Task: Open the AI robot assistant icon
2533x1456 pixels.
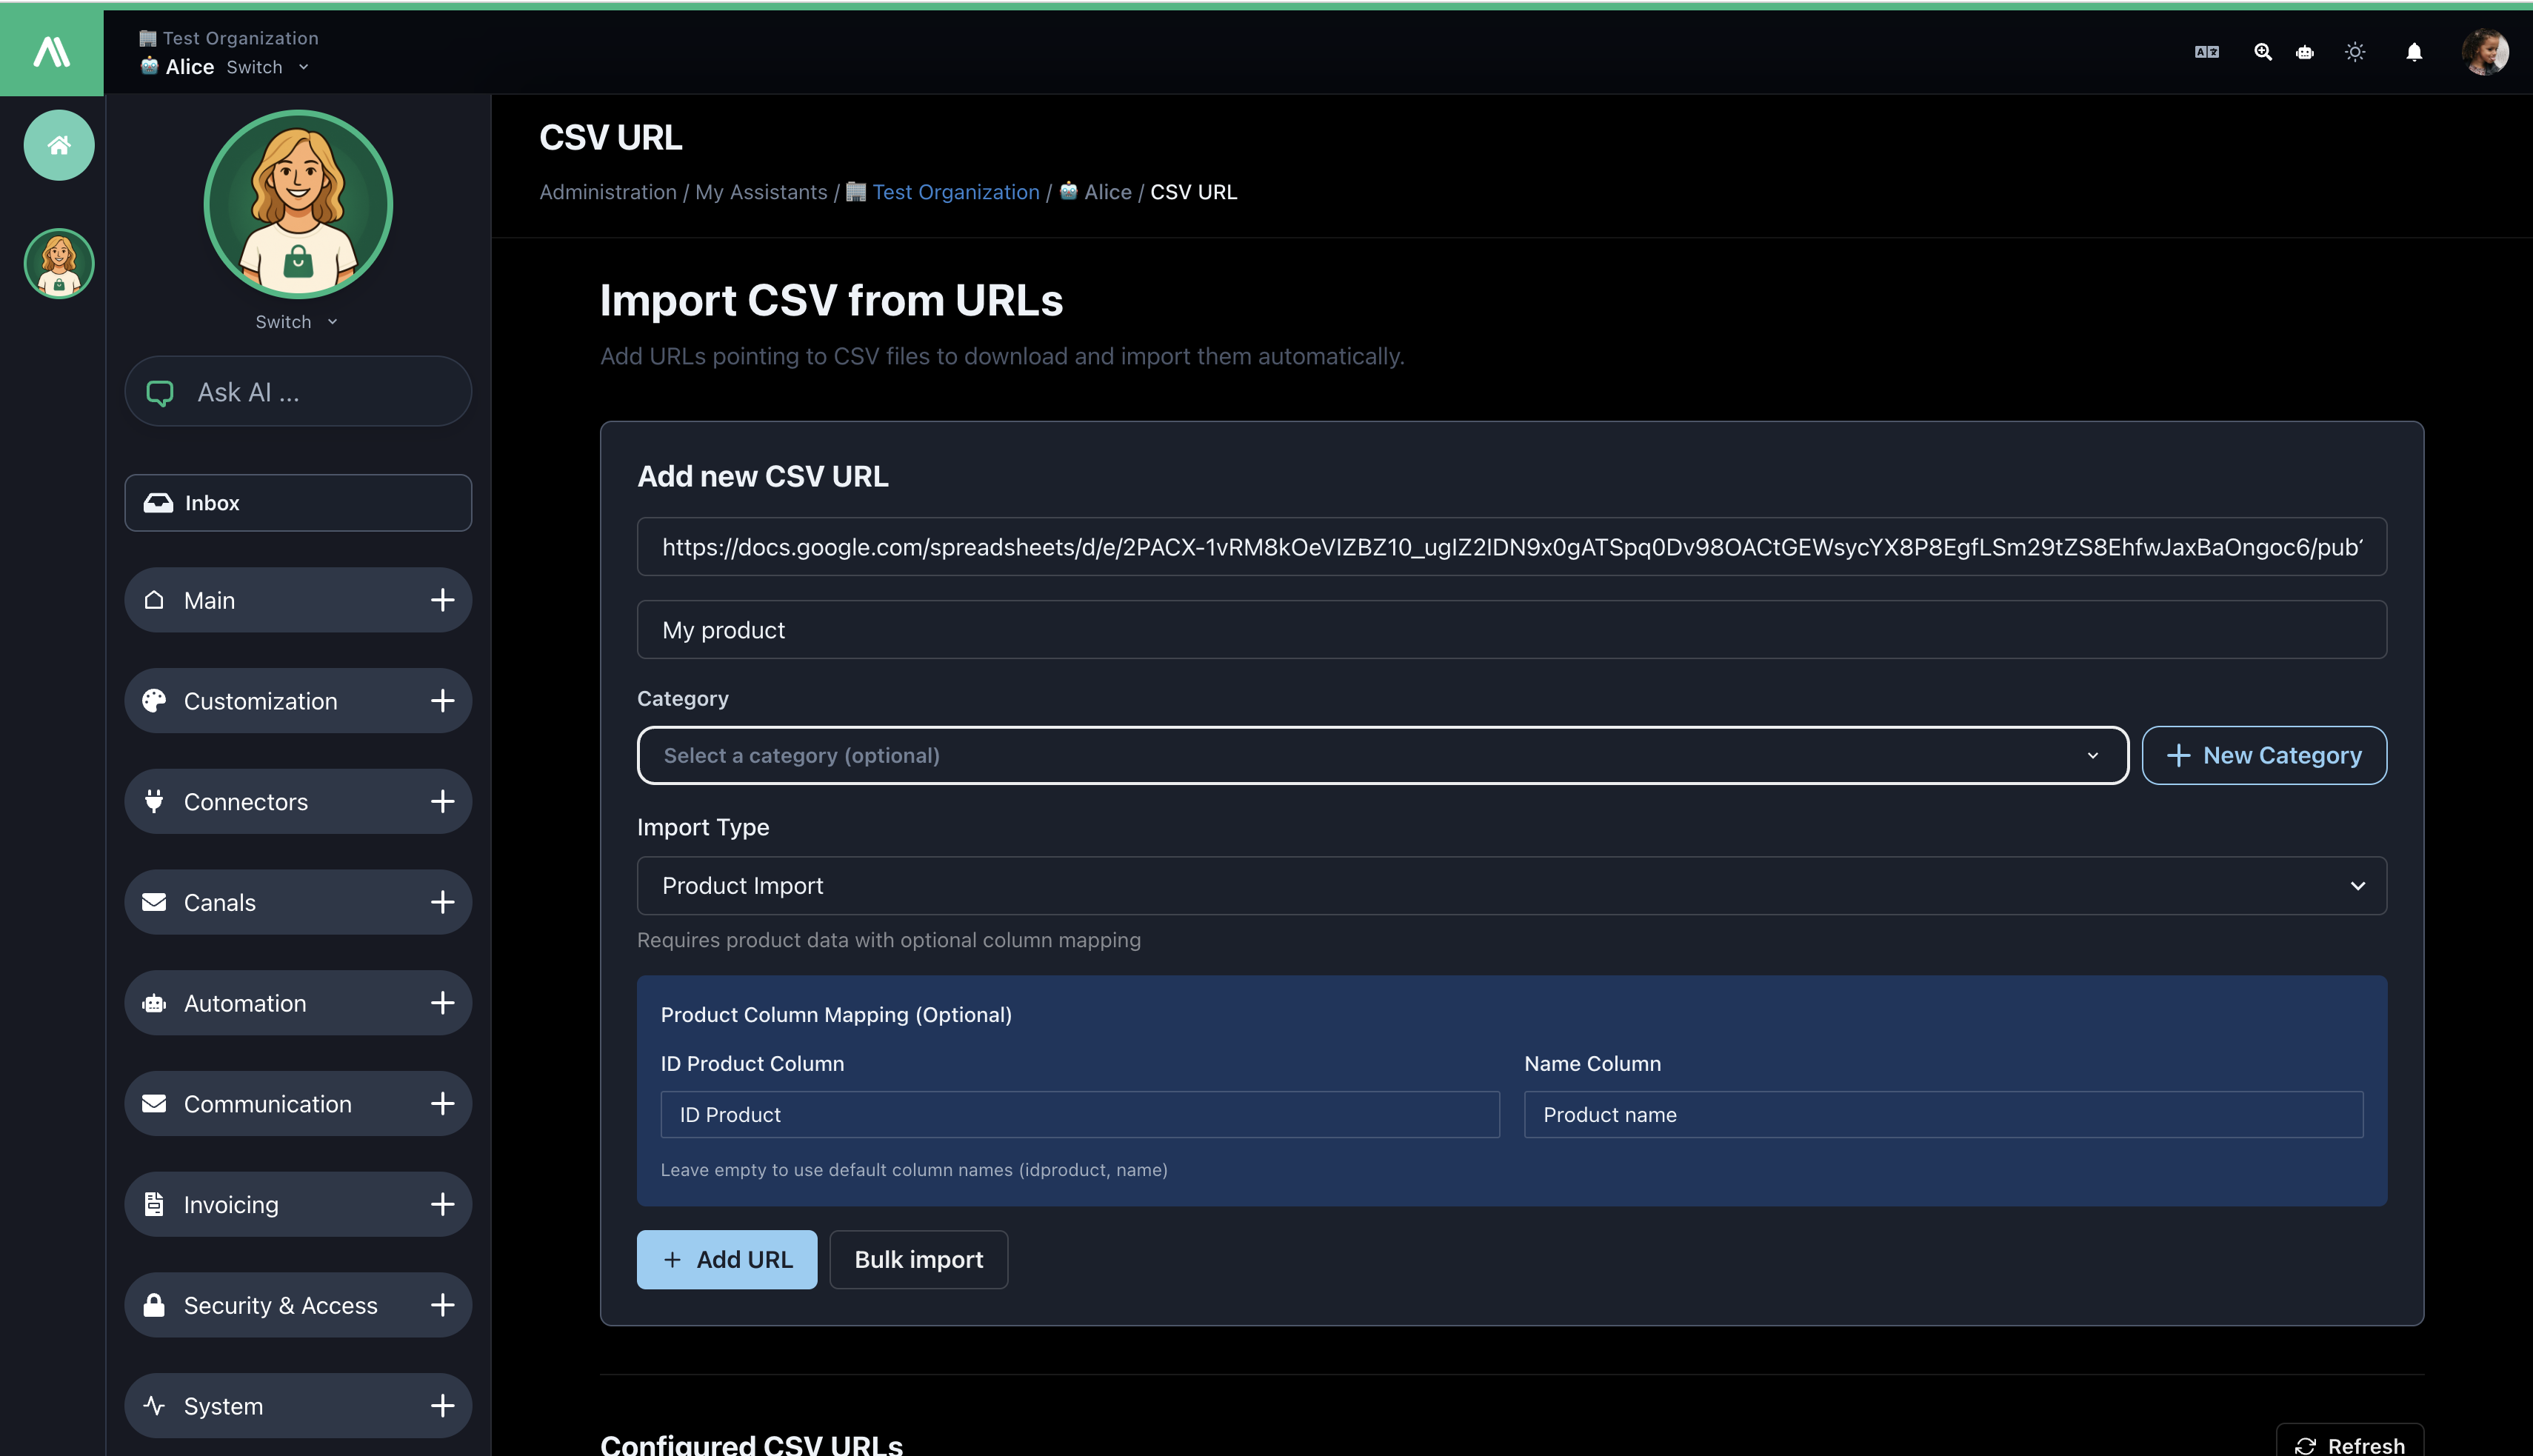Action: (x=2305, y=52)
